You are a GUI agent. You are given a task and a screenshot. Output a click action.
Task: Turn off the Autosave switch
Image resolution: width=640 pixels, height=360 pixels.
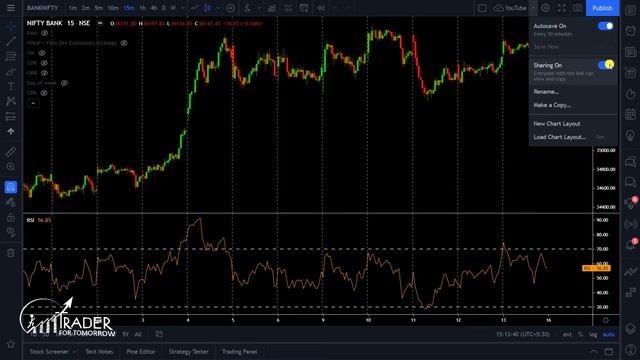[x=605, y=26]
